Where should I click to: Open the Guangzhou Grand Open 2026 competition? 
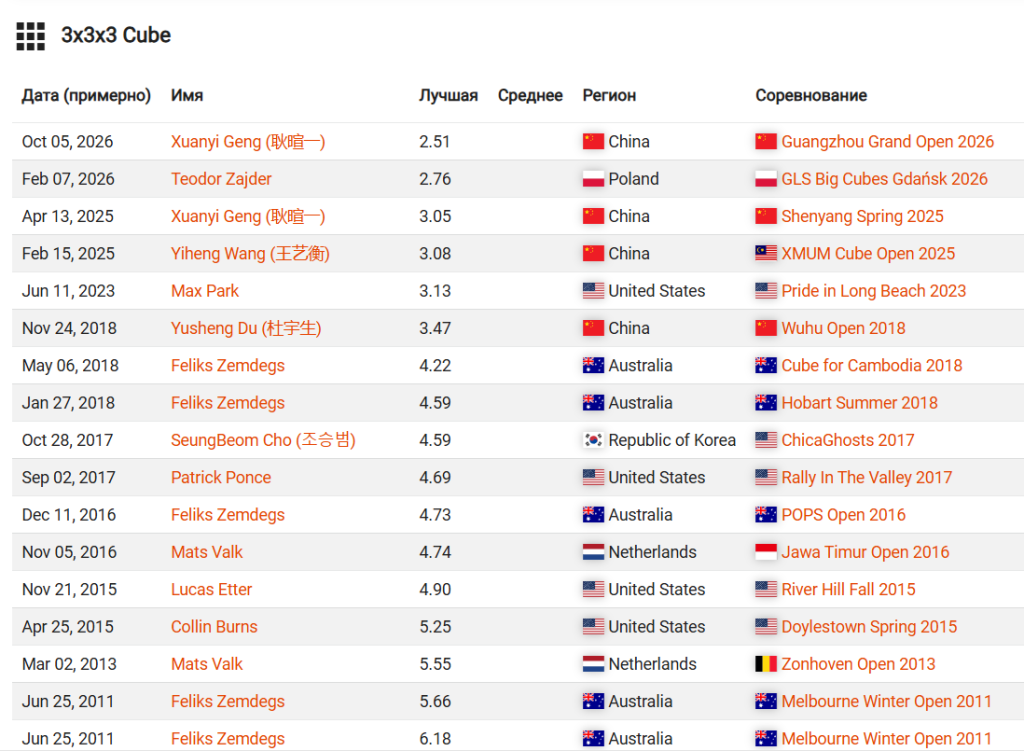coord(888,142)
